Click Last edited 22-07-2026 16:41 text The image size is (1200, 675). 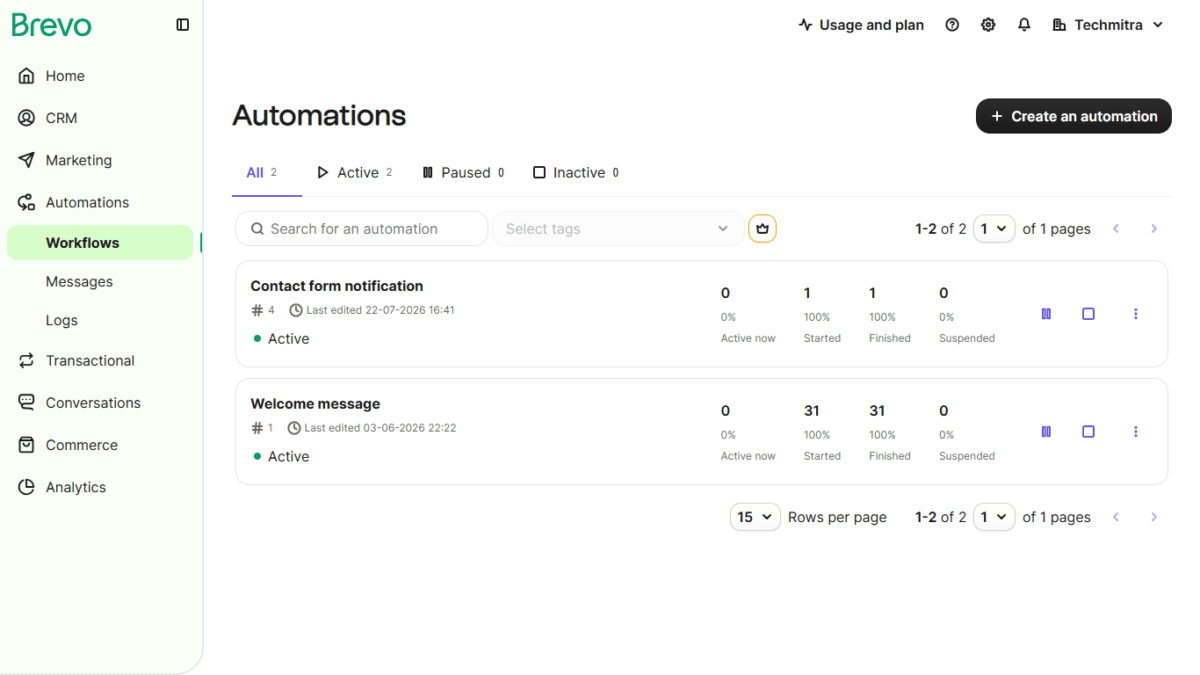(380, 310)
